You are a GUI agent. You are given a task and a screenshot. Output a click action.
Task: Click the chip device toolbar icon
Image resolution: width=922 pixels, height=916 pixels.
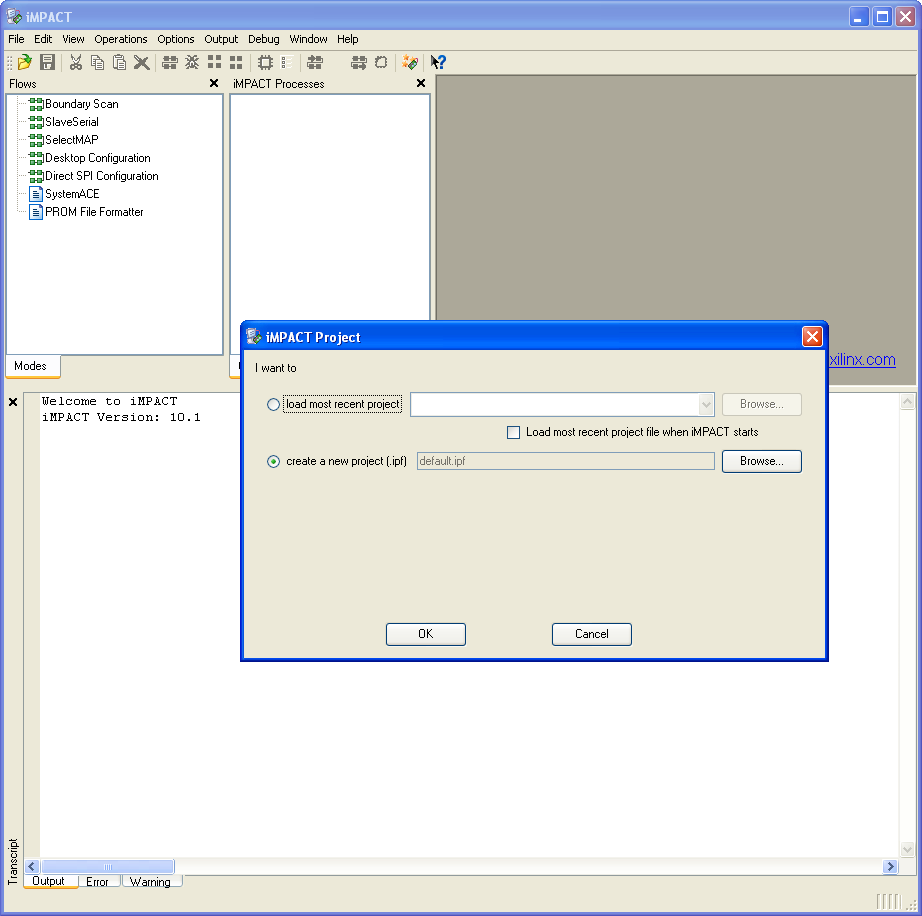pos(265,62)
